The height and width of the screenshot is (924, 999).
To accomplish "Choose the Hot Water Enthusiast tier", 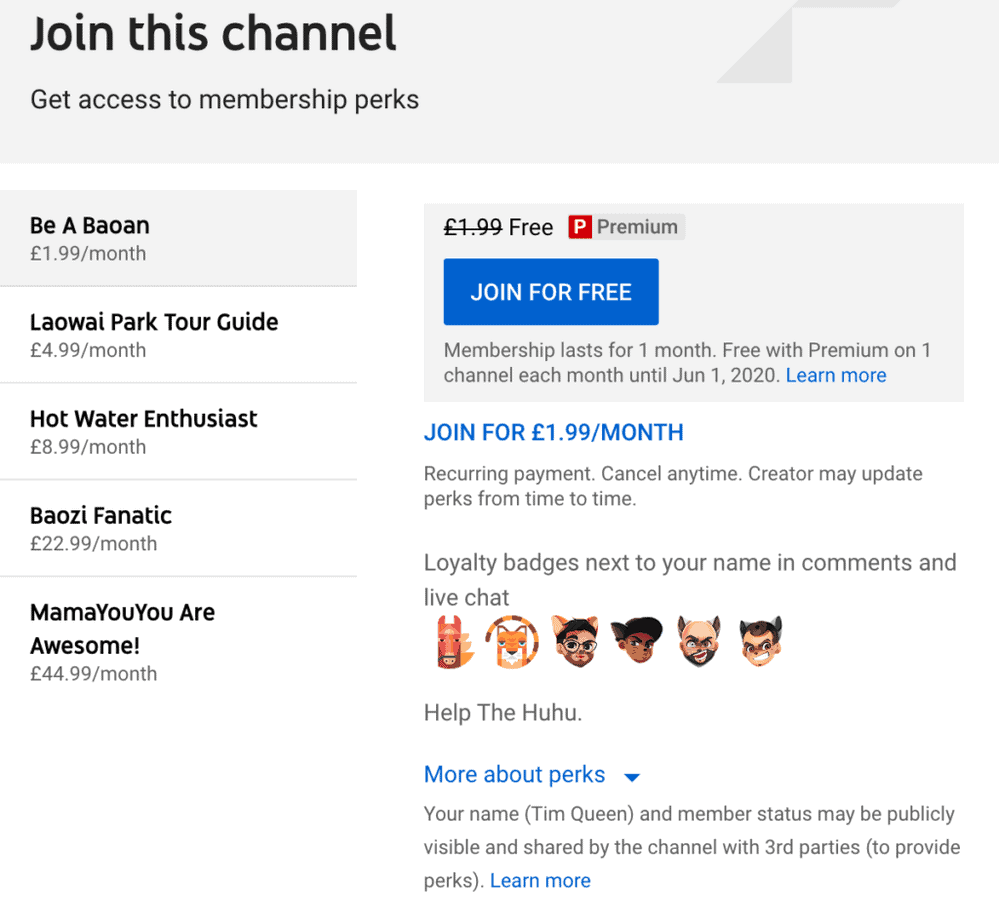I will point(178,432).
